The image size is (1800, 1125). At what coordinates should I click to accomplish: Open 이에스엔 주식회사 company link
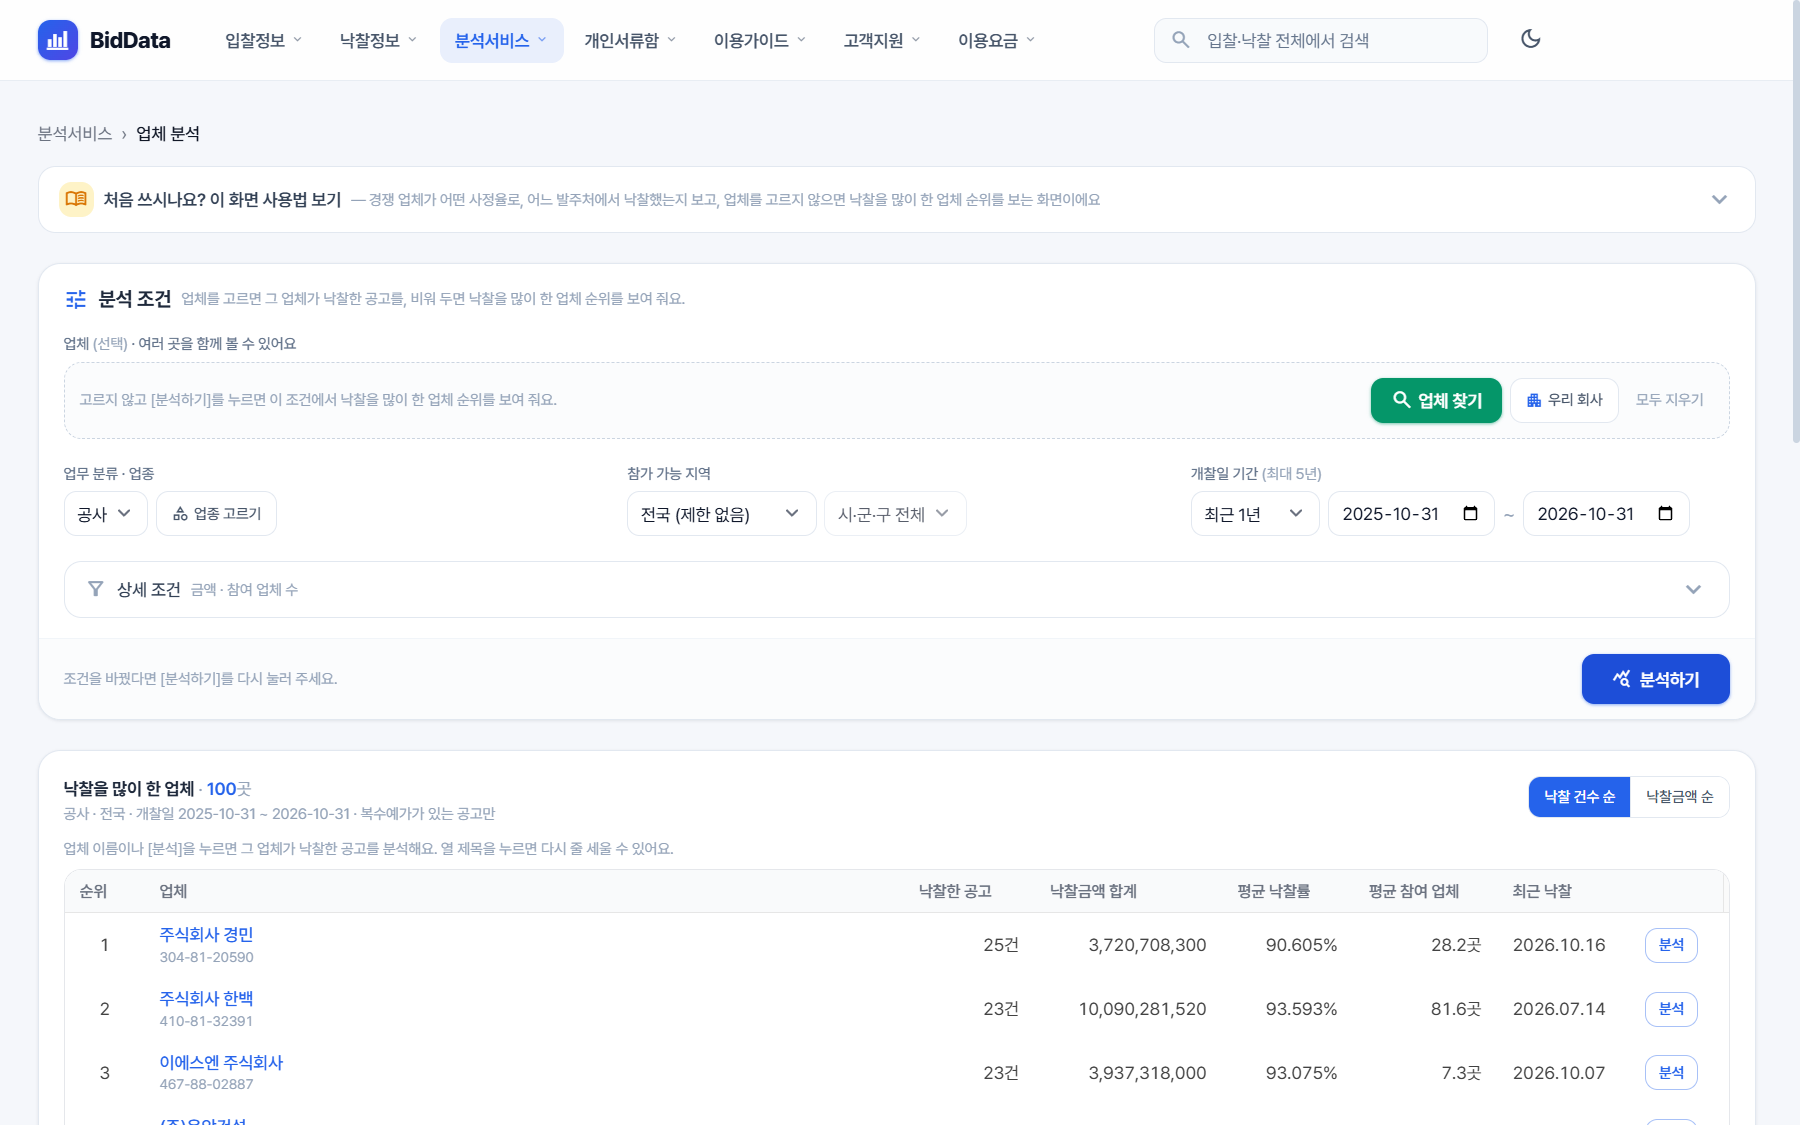(x=221, y=1062)
